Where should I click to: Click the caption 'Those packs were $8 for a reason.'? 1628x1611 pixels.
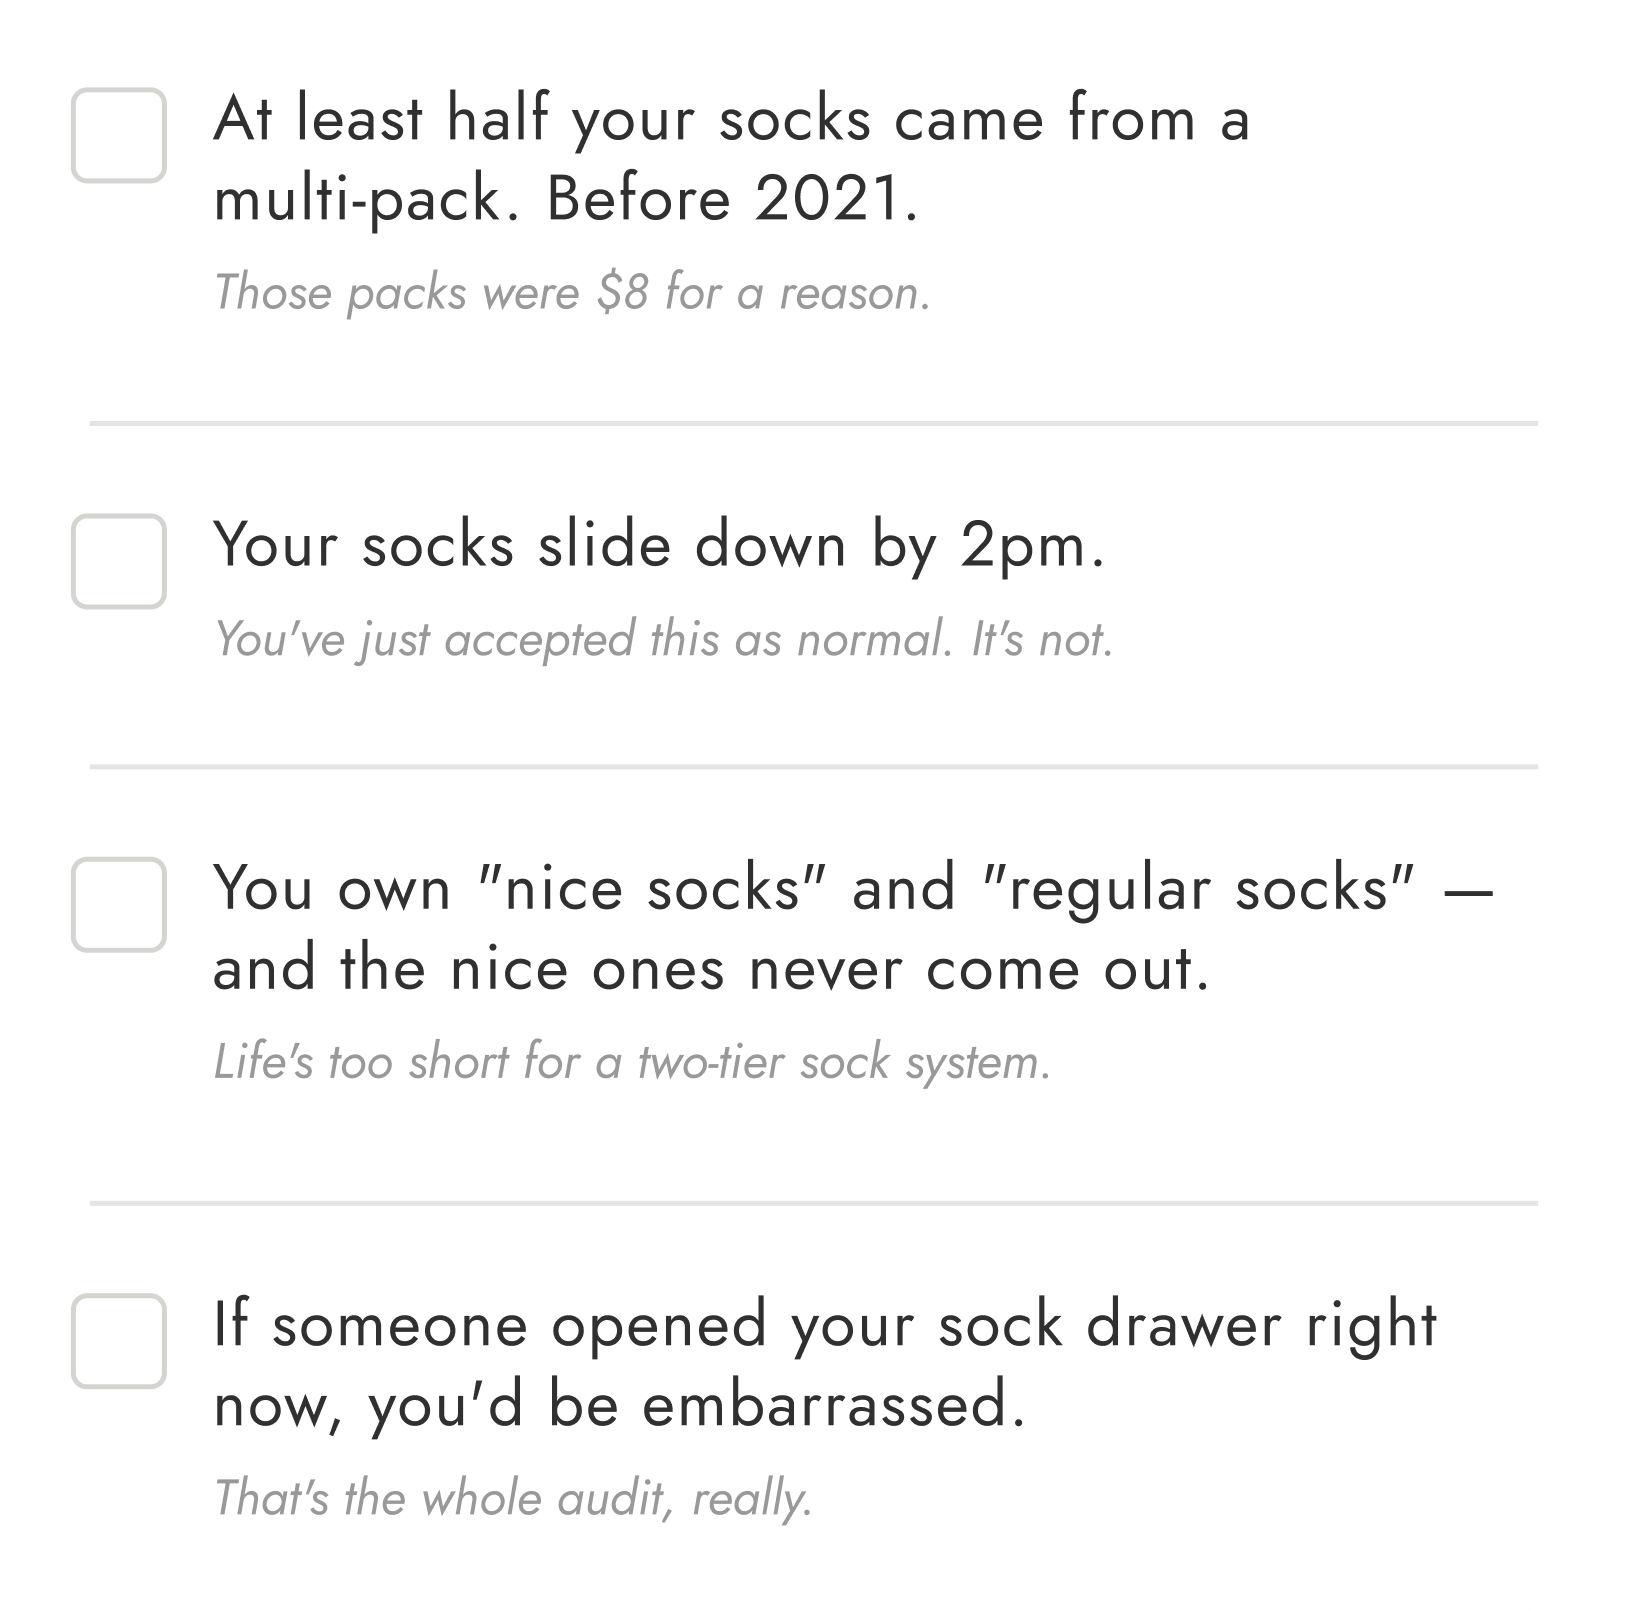575,295
